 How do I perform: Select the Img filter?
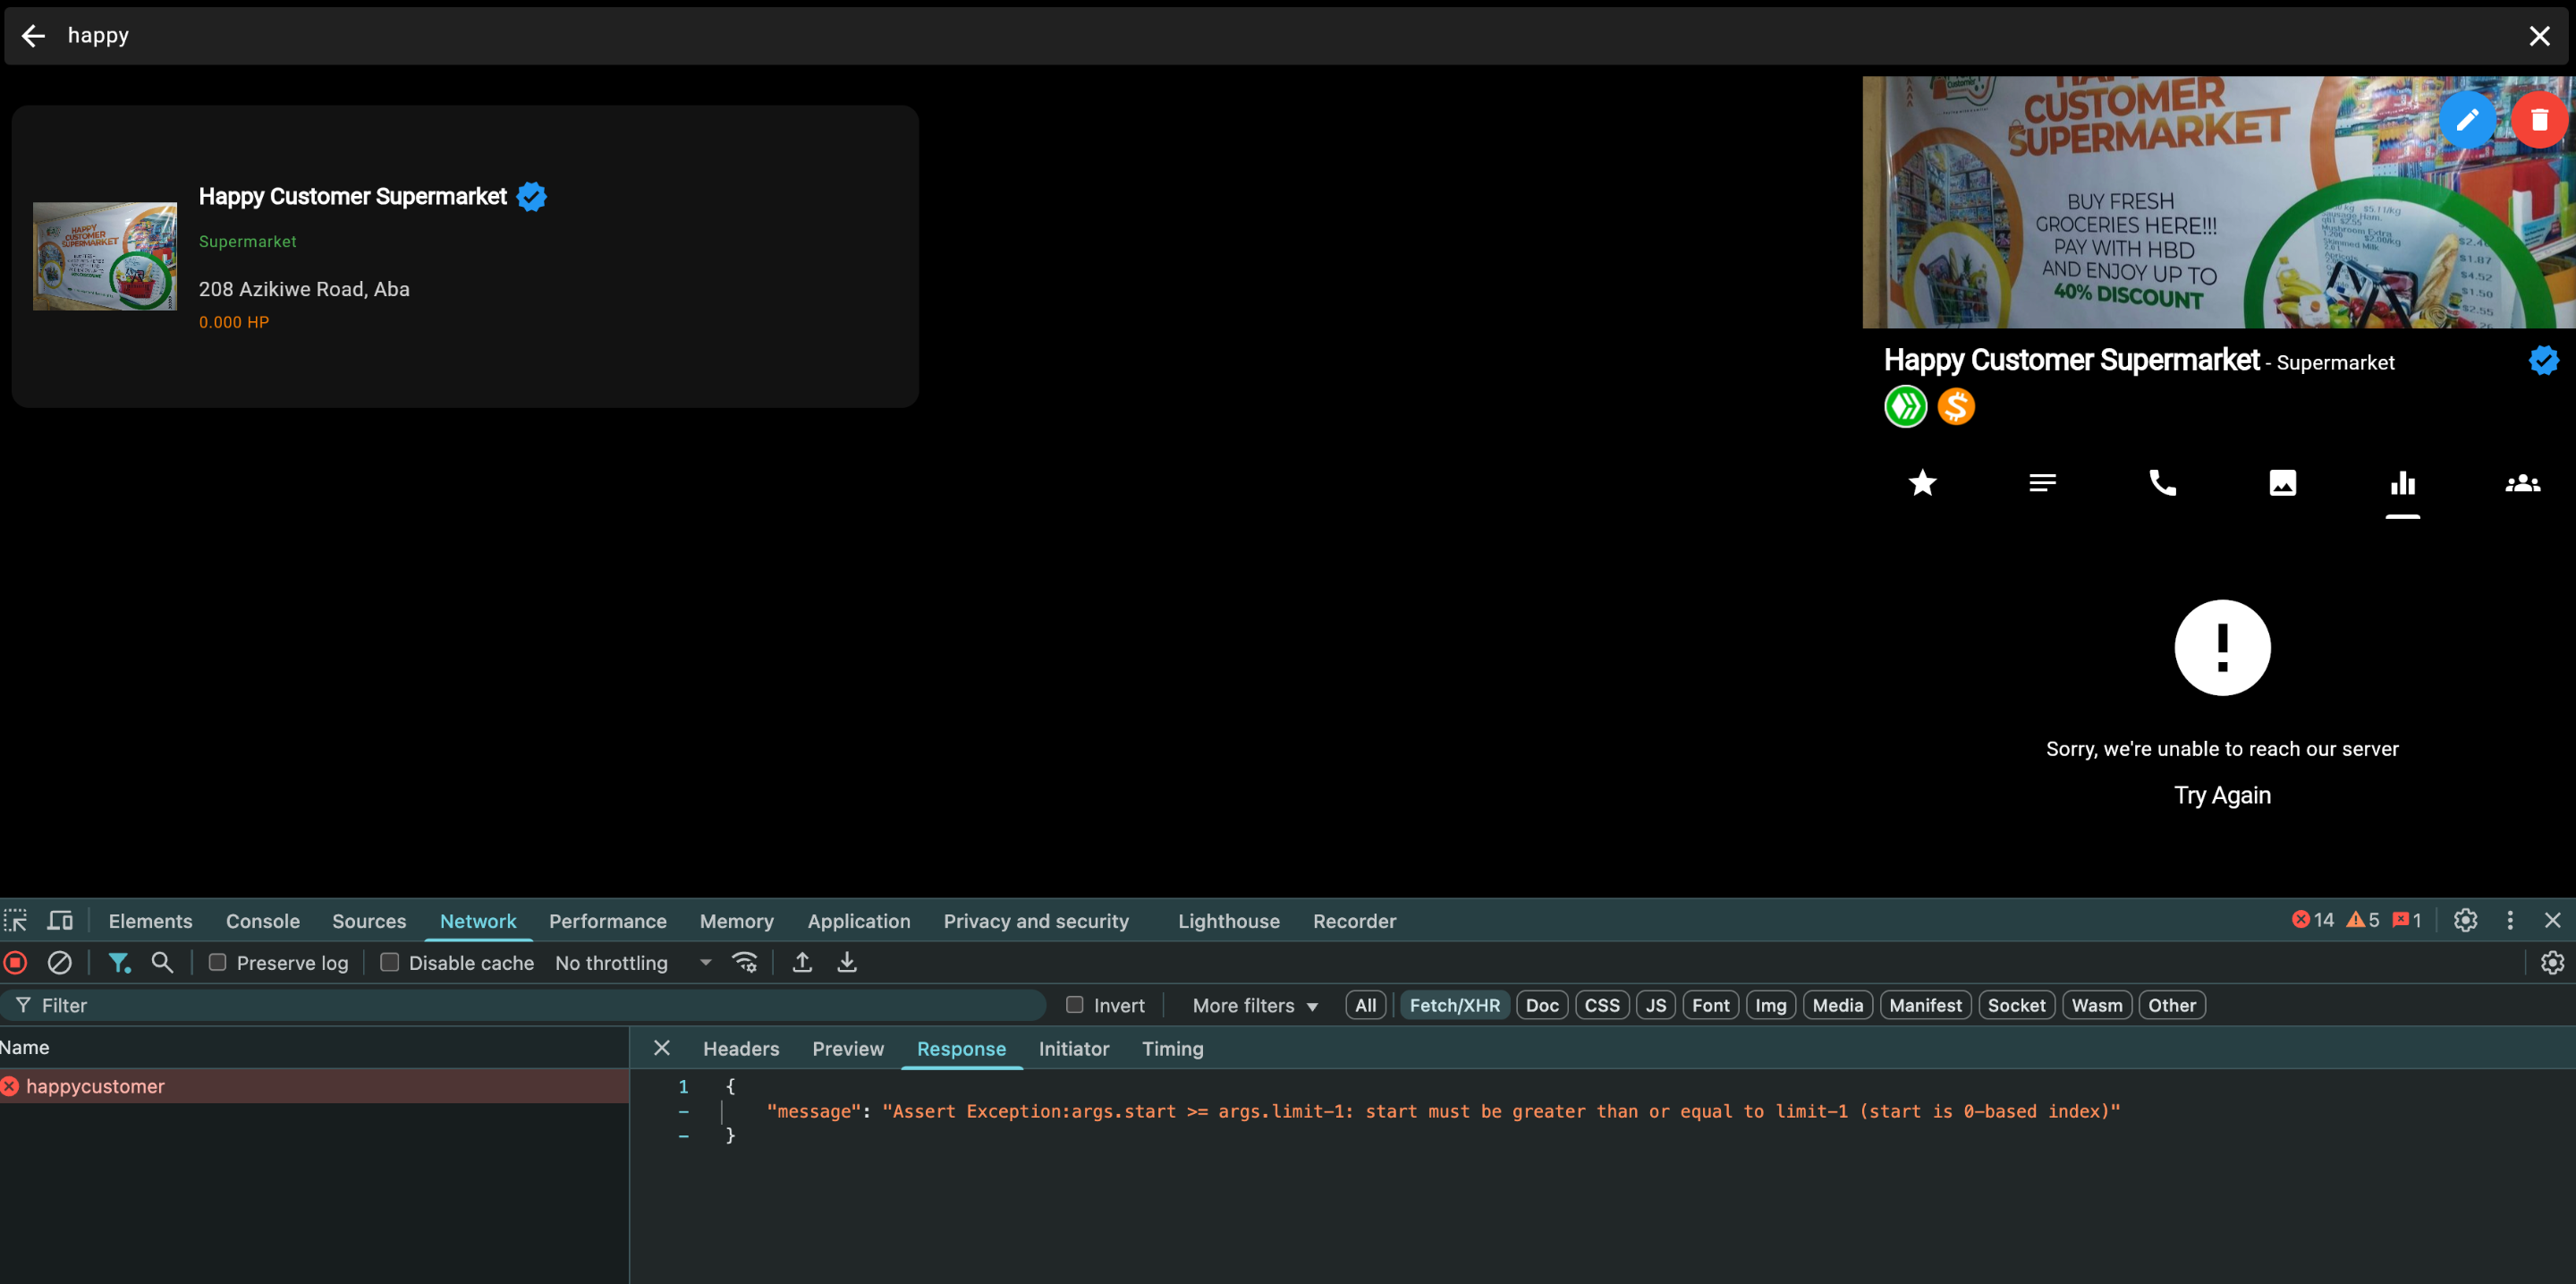[1769, 1006]
